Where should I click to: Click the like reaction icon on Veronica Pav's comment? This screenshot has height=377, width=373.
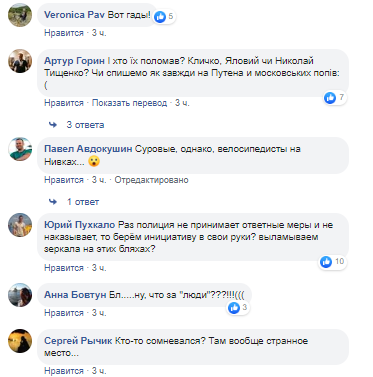click(160, 16)
